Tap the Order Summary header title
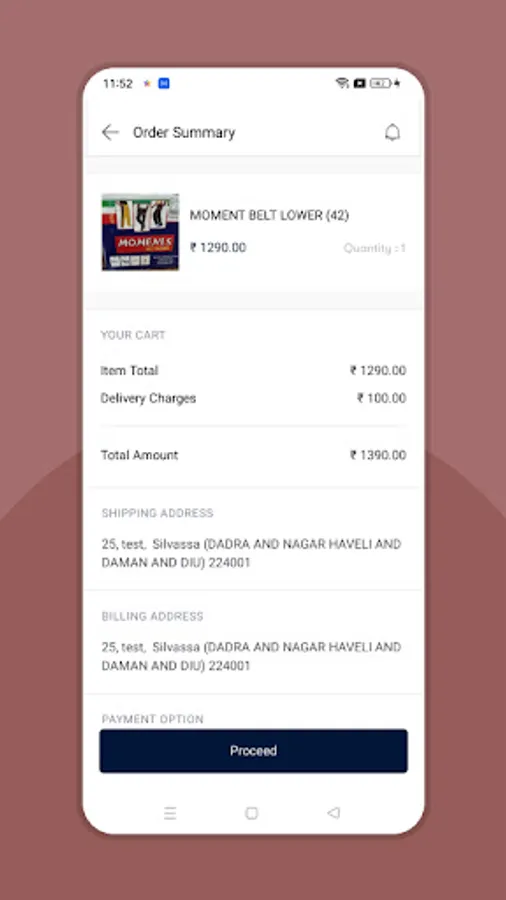Image resolution: width=506 pixels, height=900 pixels. (x=184, y=133)
